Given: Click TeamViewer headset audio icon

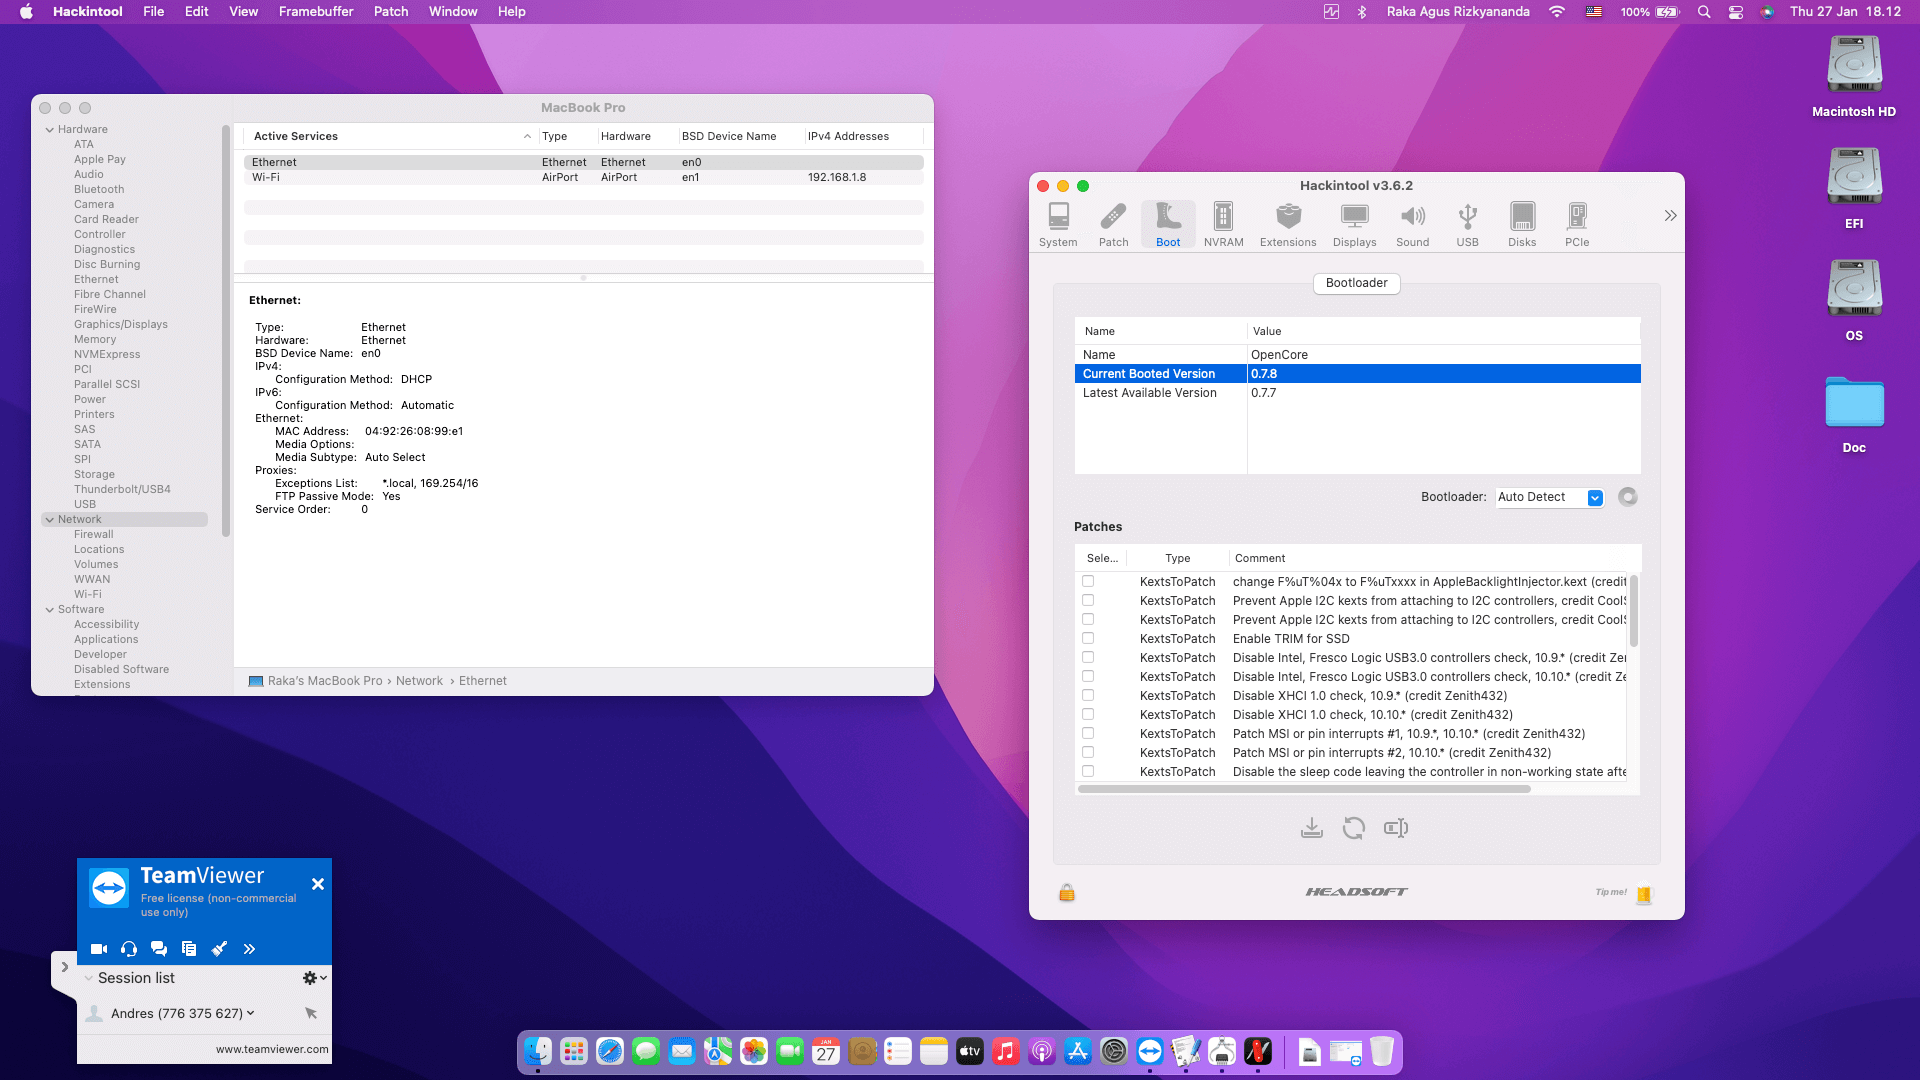Looking at the screenshot, I should [x=129, y=949].
